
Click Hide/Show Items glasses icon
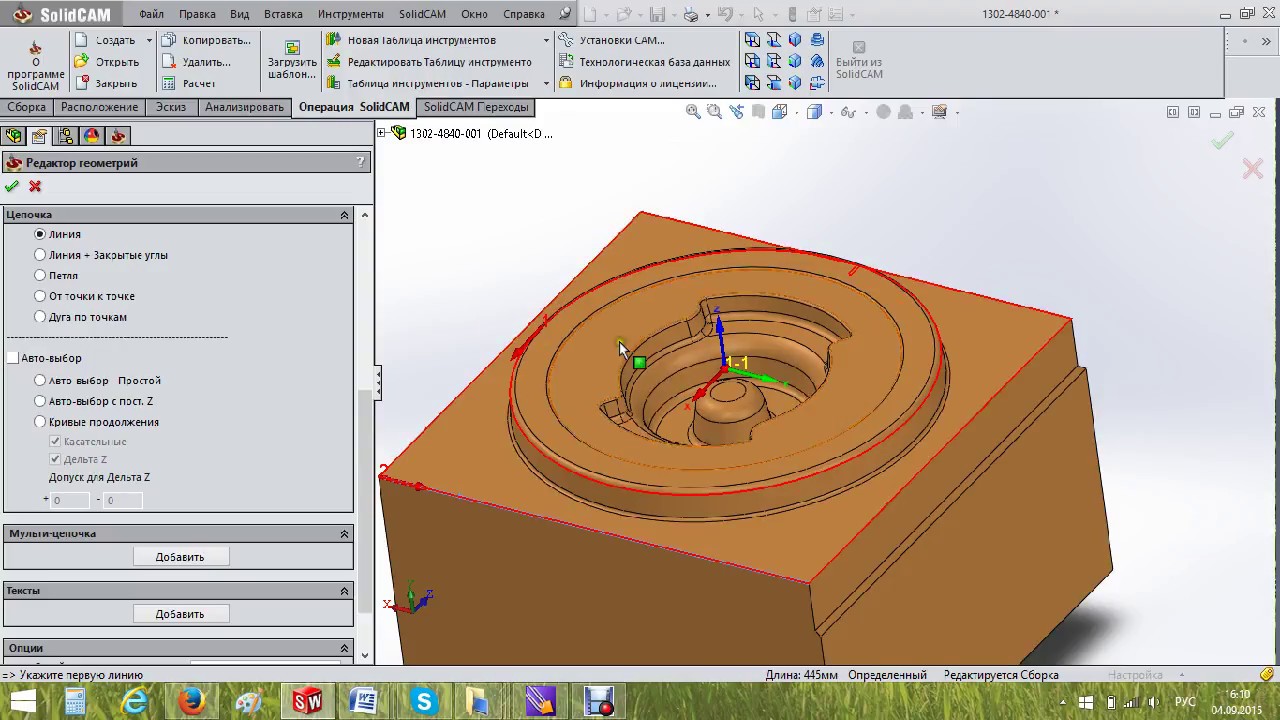coord(848,112)
